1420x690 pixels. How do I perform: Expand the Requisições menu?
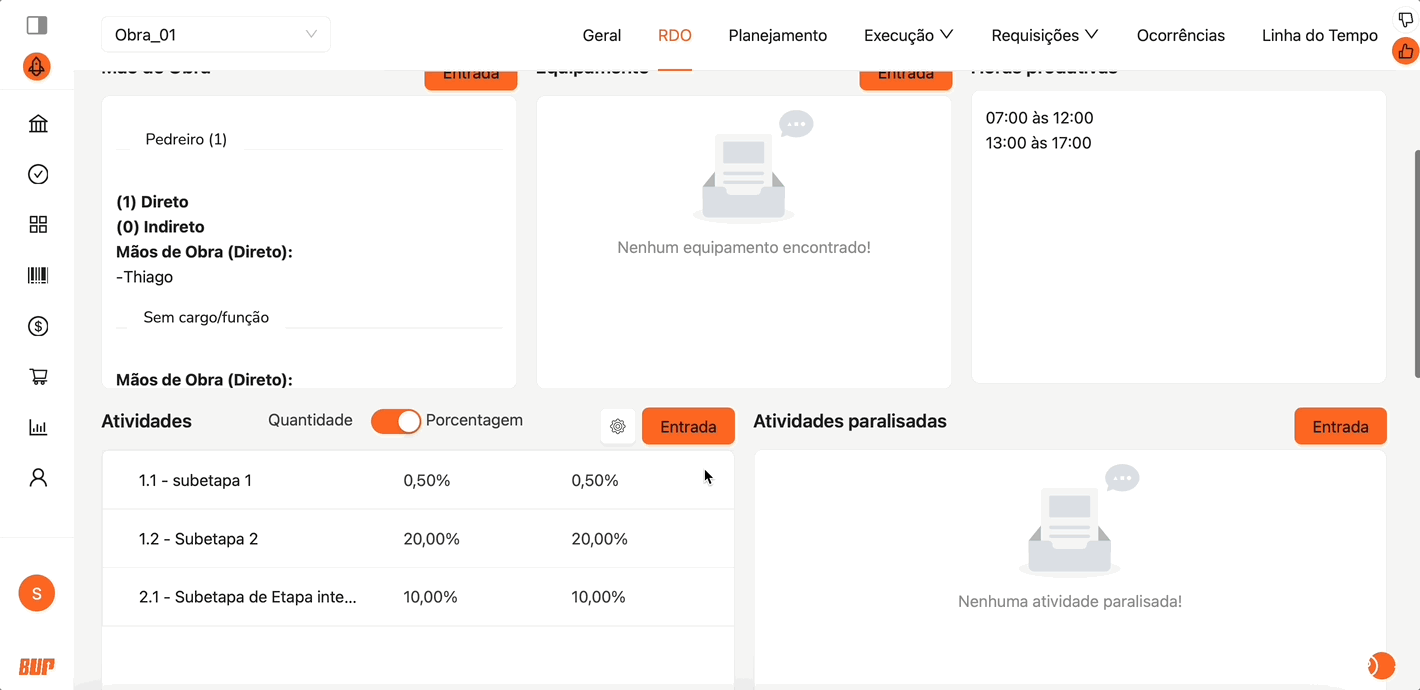[1044, 35]
